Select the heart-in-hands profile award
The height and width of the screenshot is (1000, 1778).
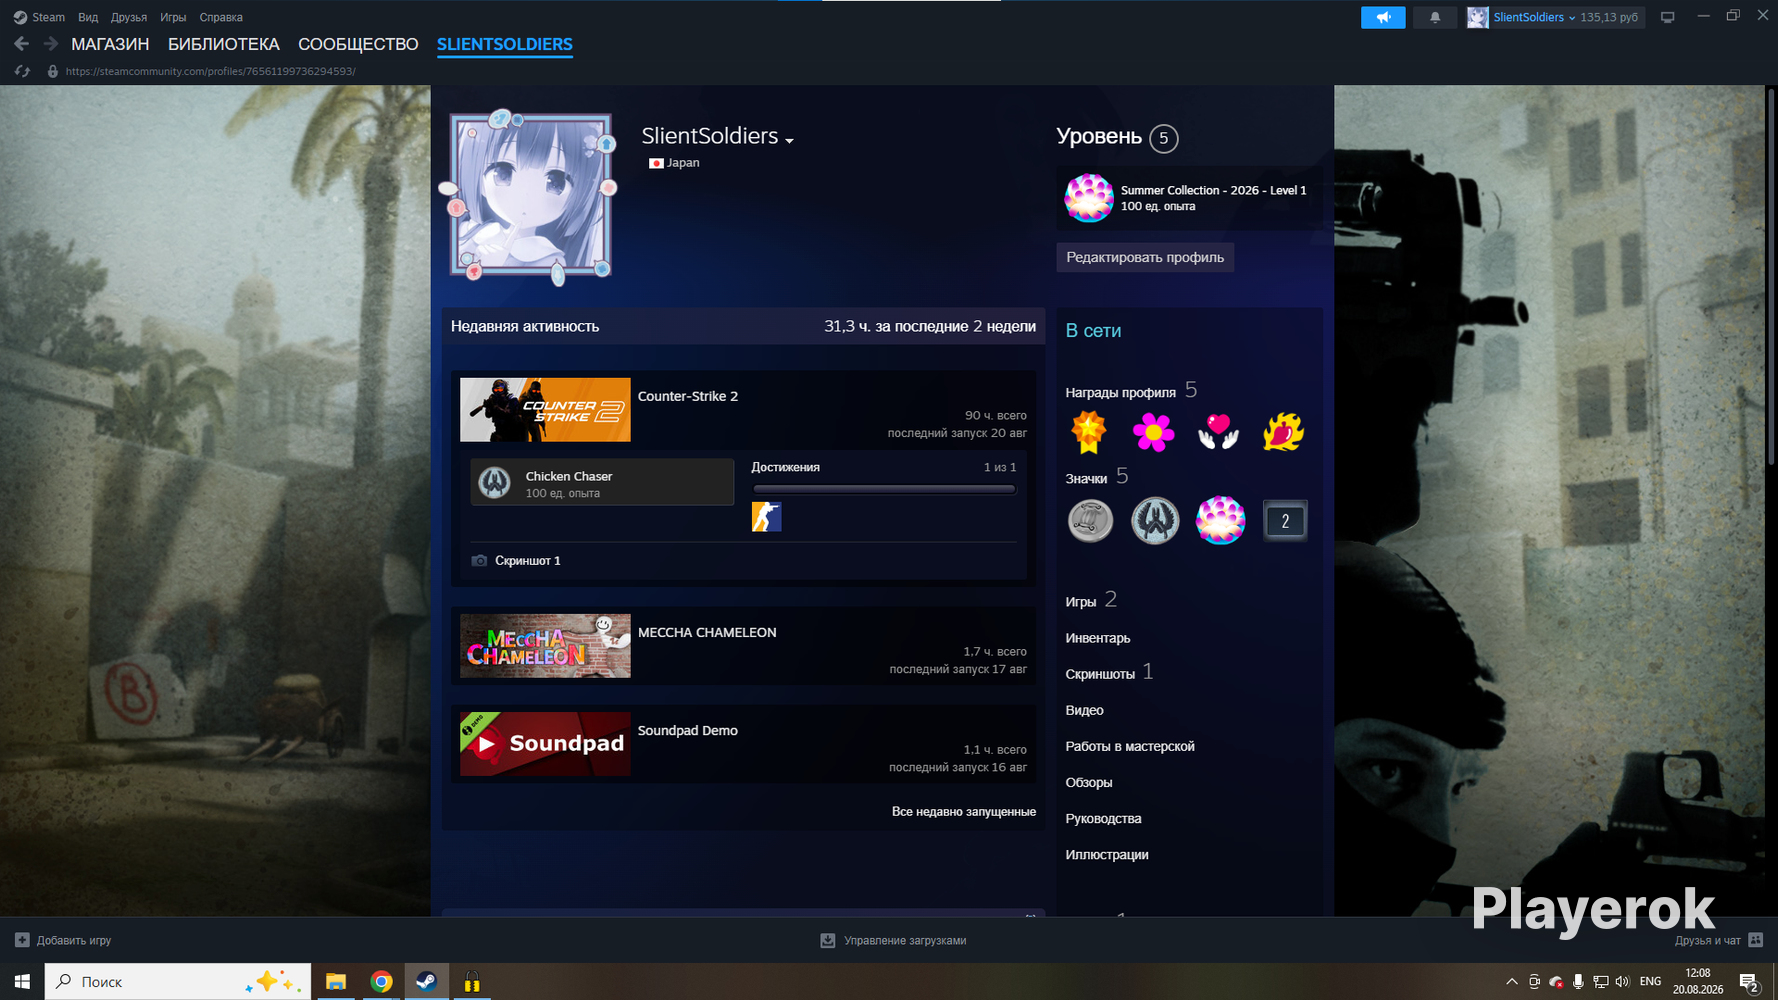(x=1218, y=432)
